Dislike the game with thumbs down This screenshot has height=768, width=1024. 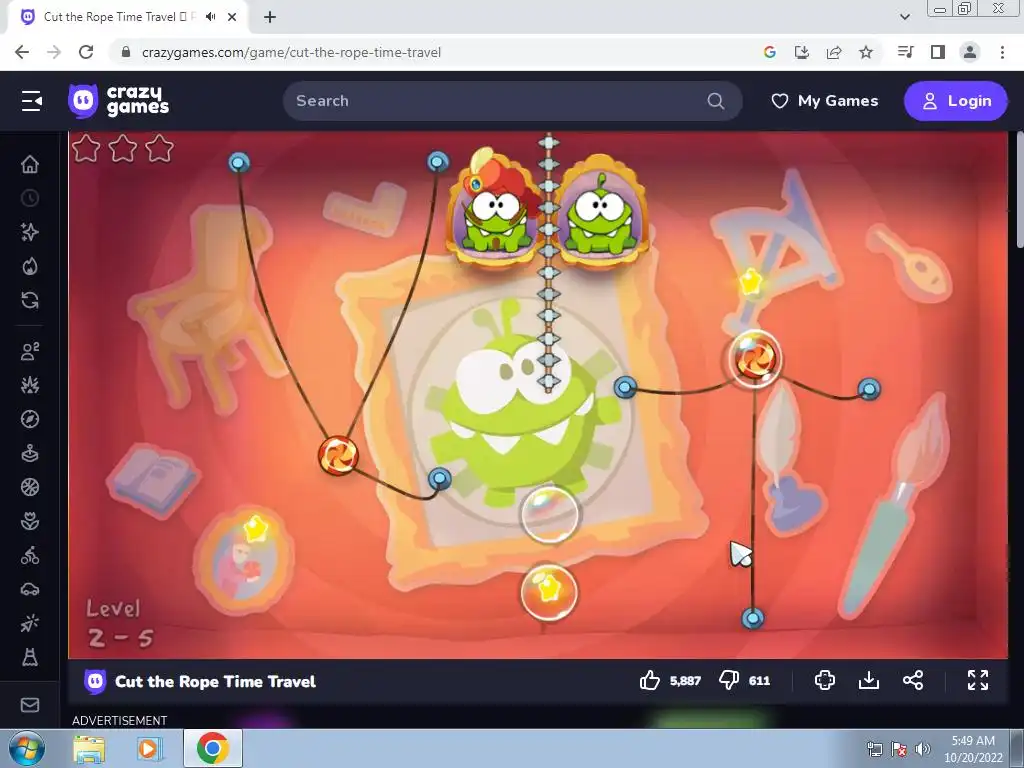click(x=728, y=680)
